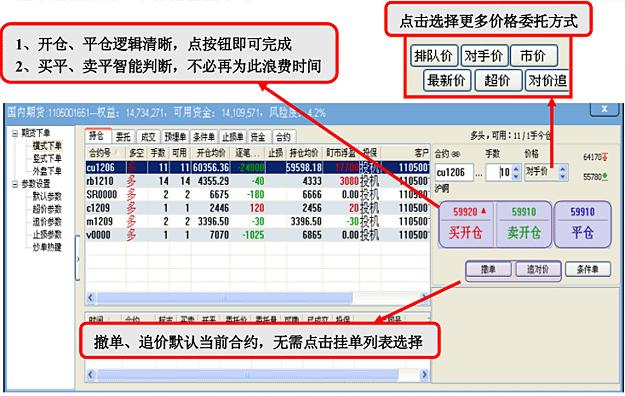Click the 买开仓 button at 59920
This screenshot has width=625, height=396.
pyautogui.click(x=466, y=225)
